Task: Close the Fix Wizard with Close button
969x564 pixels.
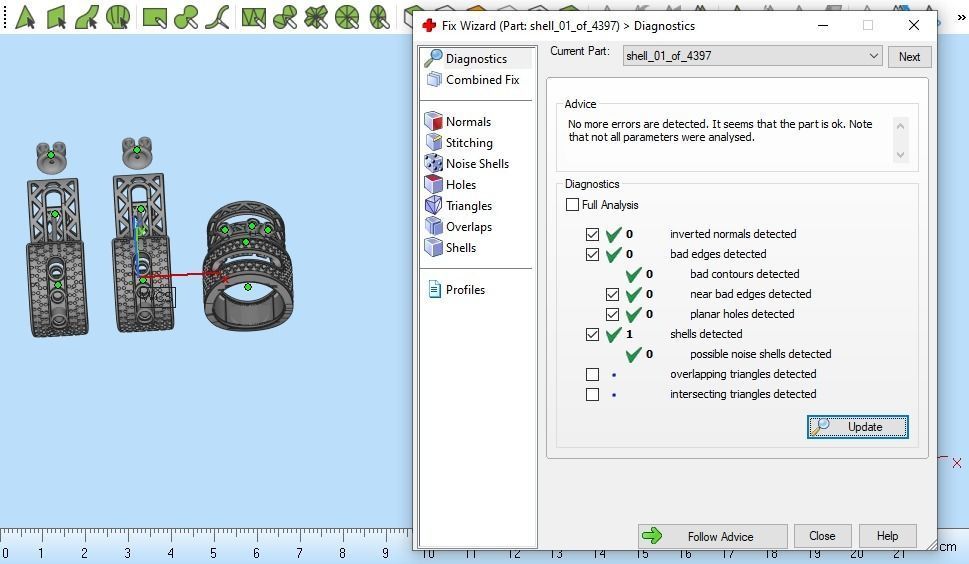Action: coord(822,536)
